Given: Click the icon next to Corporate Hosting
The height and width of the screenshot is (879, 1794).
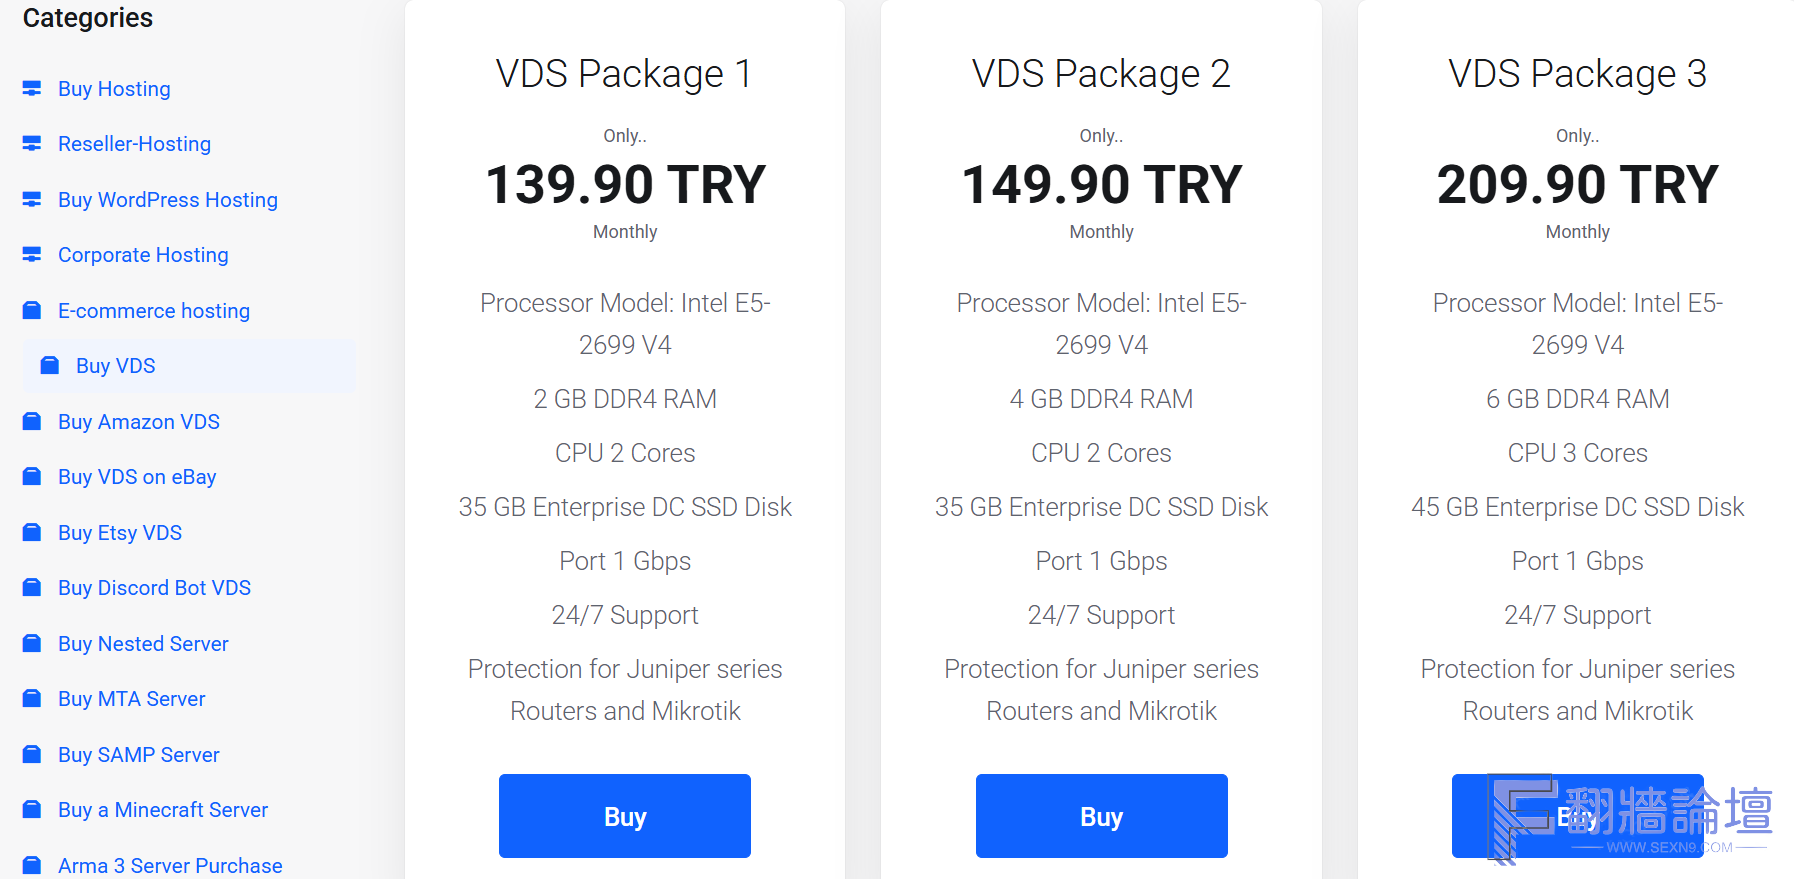Looking at the screenshot, I should pyautogui.click(x=32, y=255).
